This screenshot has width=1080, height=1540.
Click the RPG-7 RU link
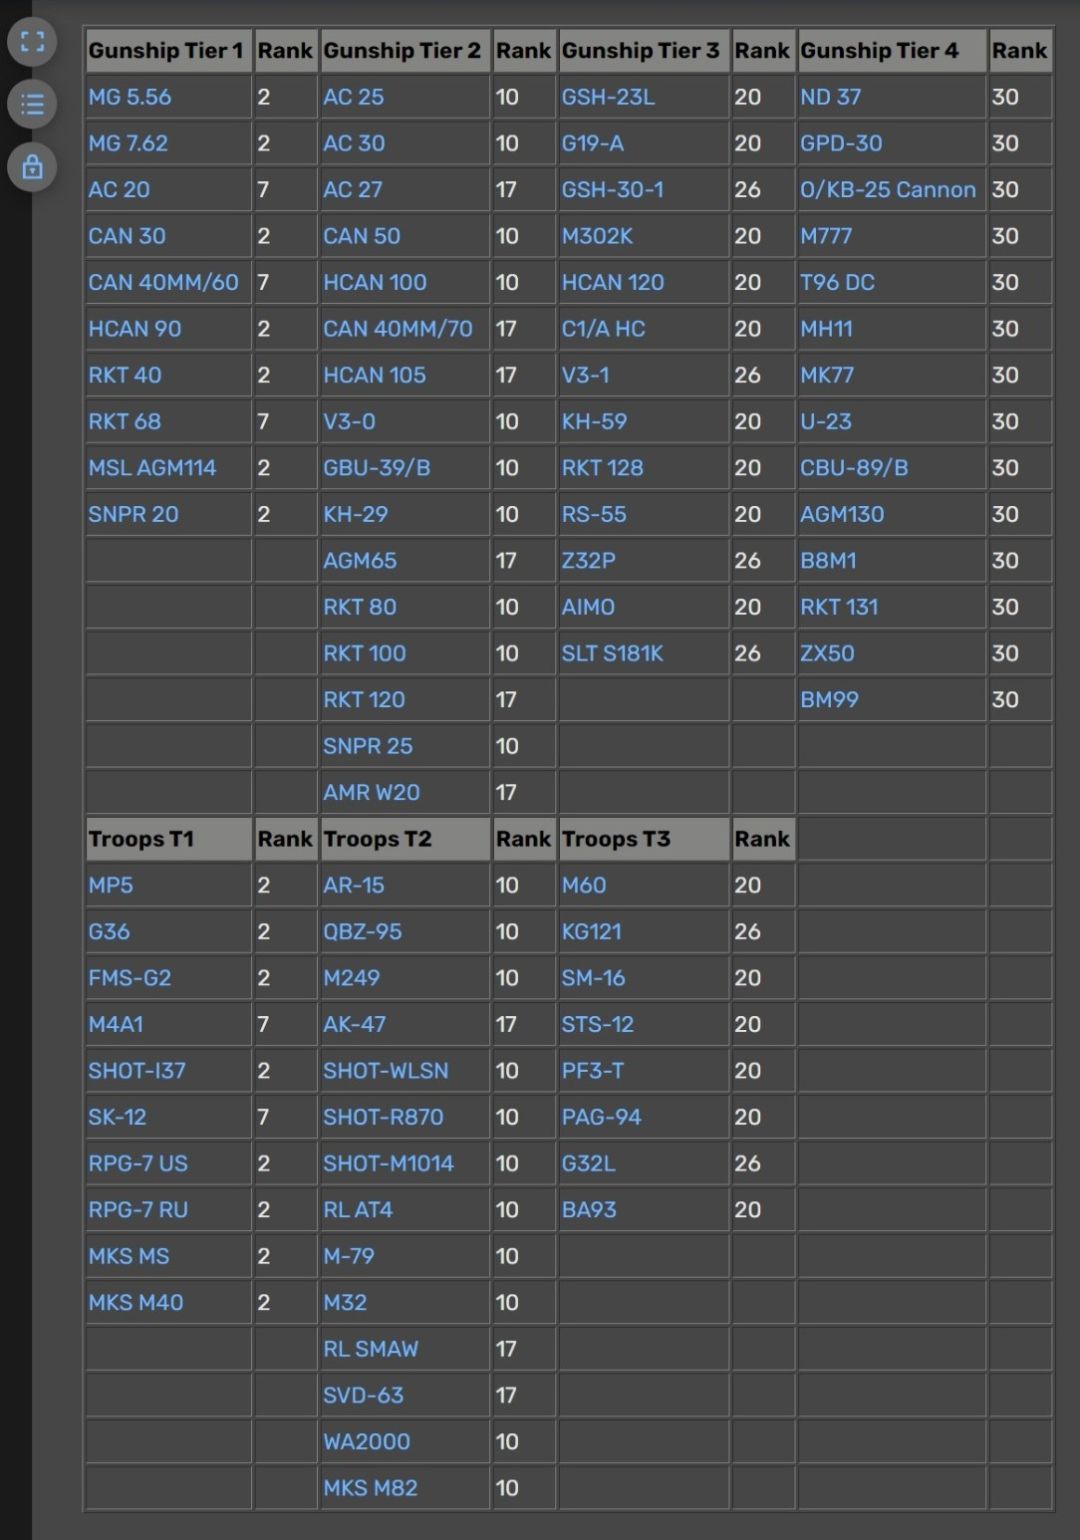138,1210
